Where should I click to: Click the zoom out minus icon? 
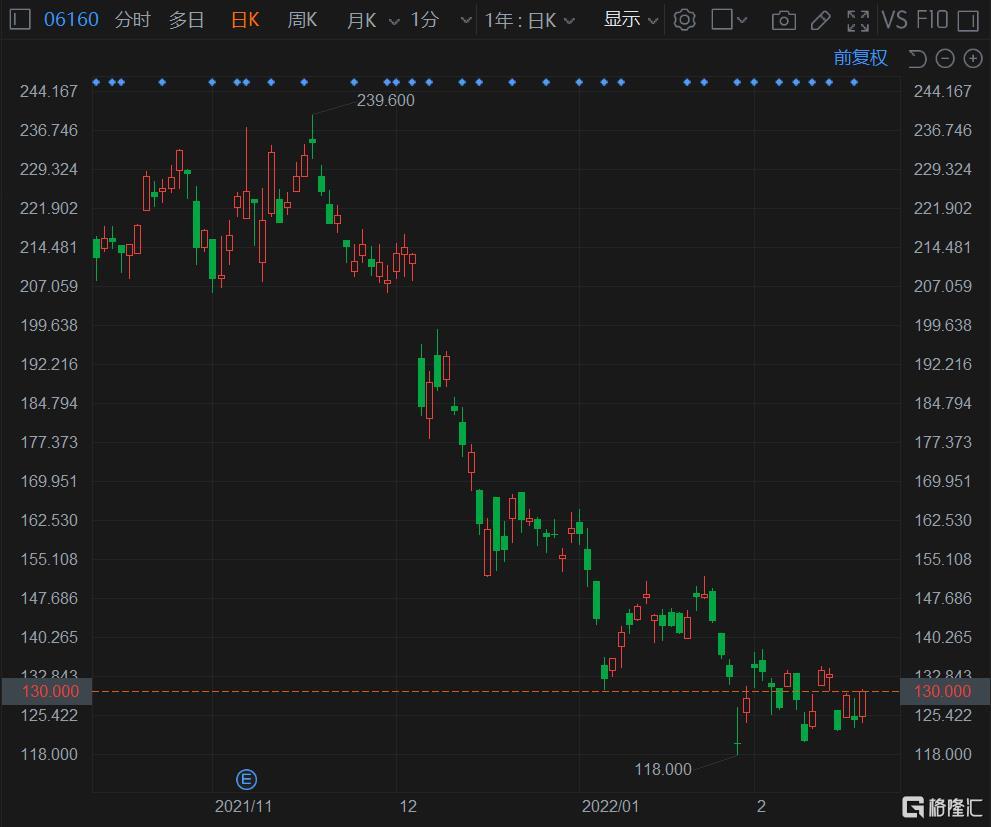pyautogui.click(x=946, y=59)
